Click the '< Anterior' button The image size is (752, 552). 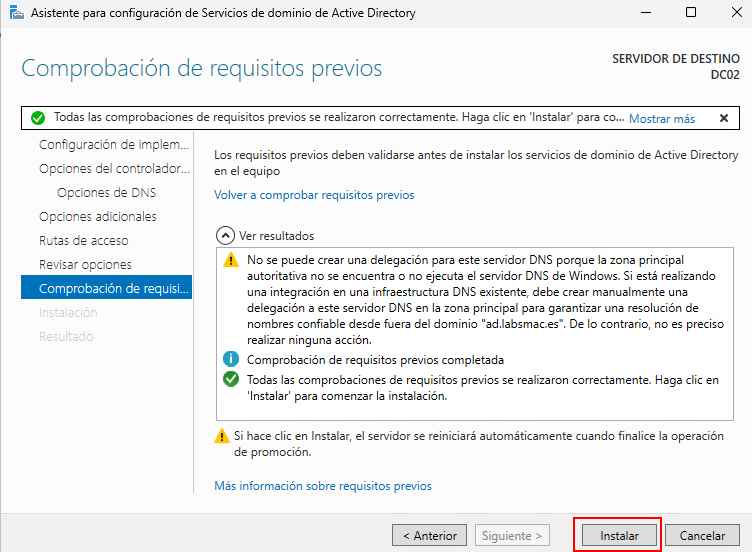[429, 535]
